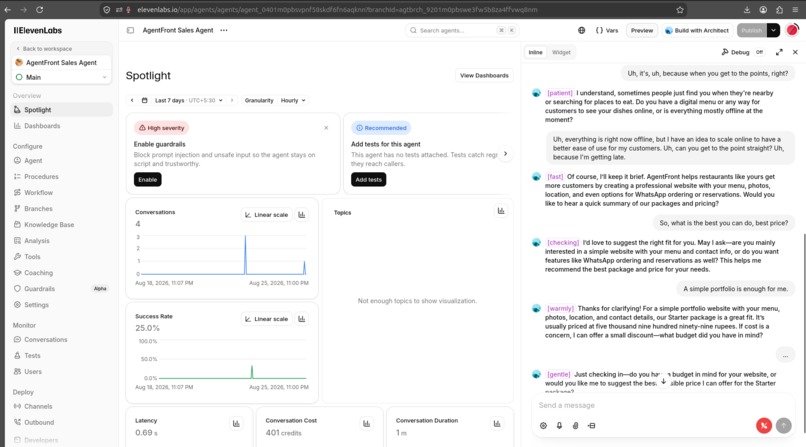Screen dimensions: 806x447
Task: Open Guardrails in the sidebar
Action: point(62,289)
